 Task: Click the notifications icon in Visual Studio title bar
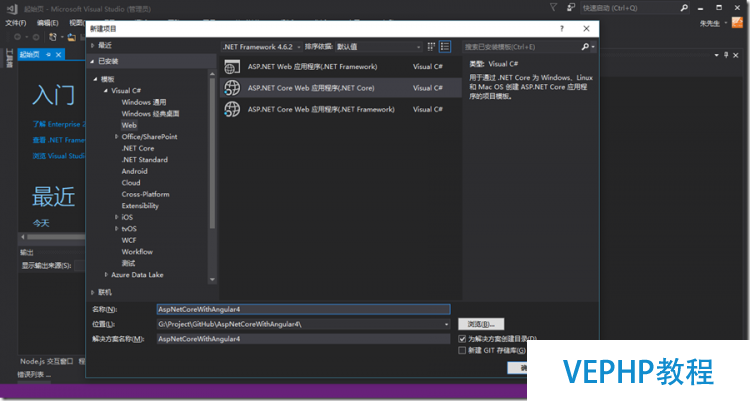click(x=571, y=7)
